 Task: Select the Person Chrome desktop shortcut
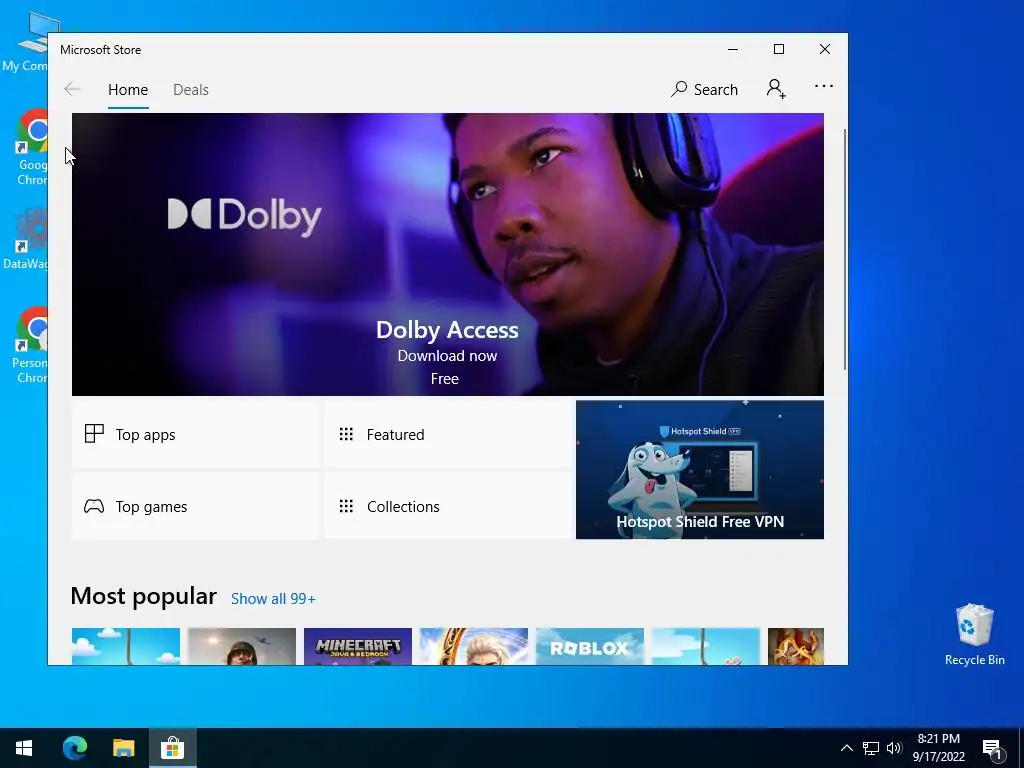coord(30,345)
